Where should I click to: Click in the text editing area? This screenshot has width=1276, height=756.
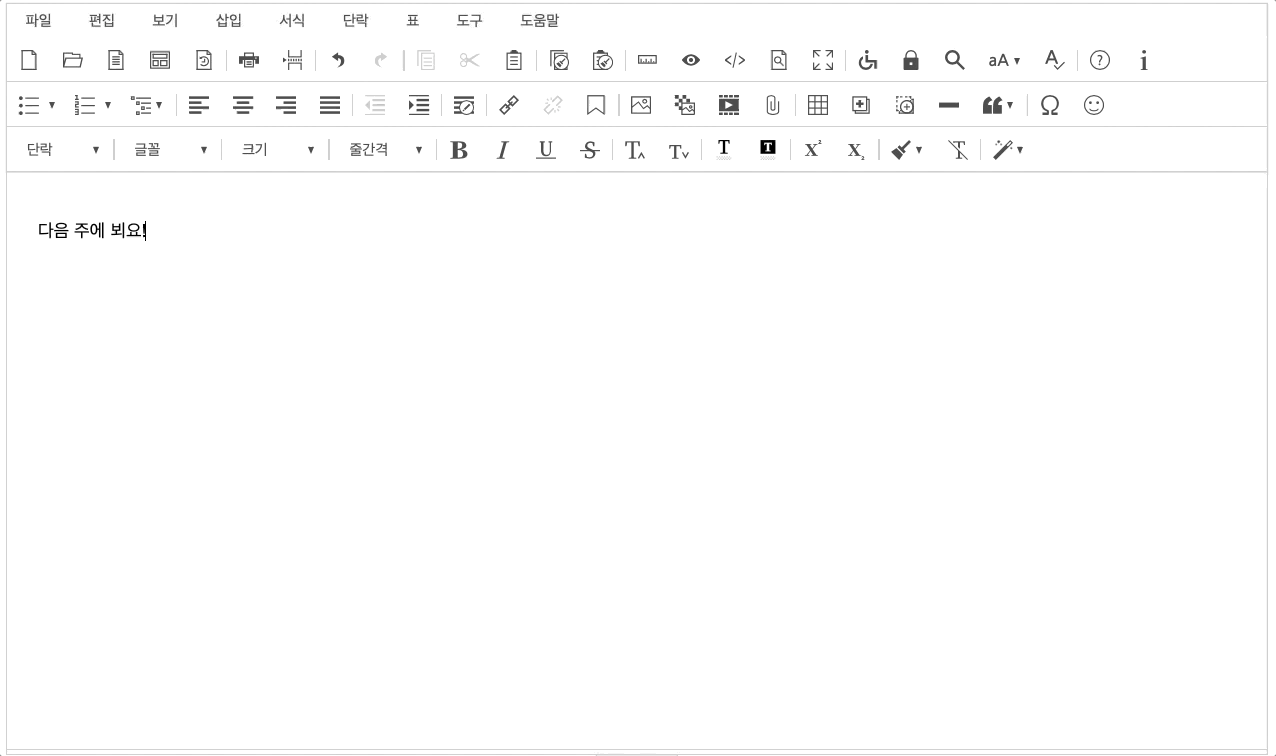coord(636,450)
